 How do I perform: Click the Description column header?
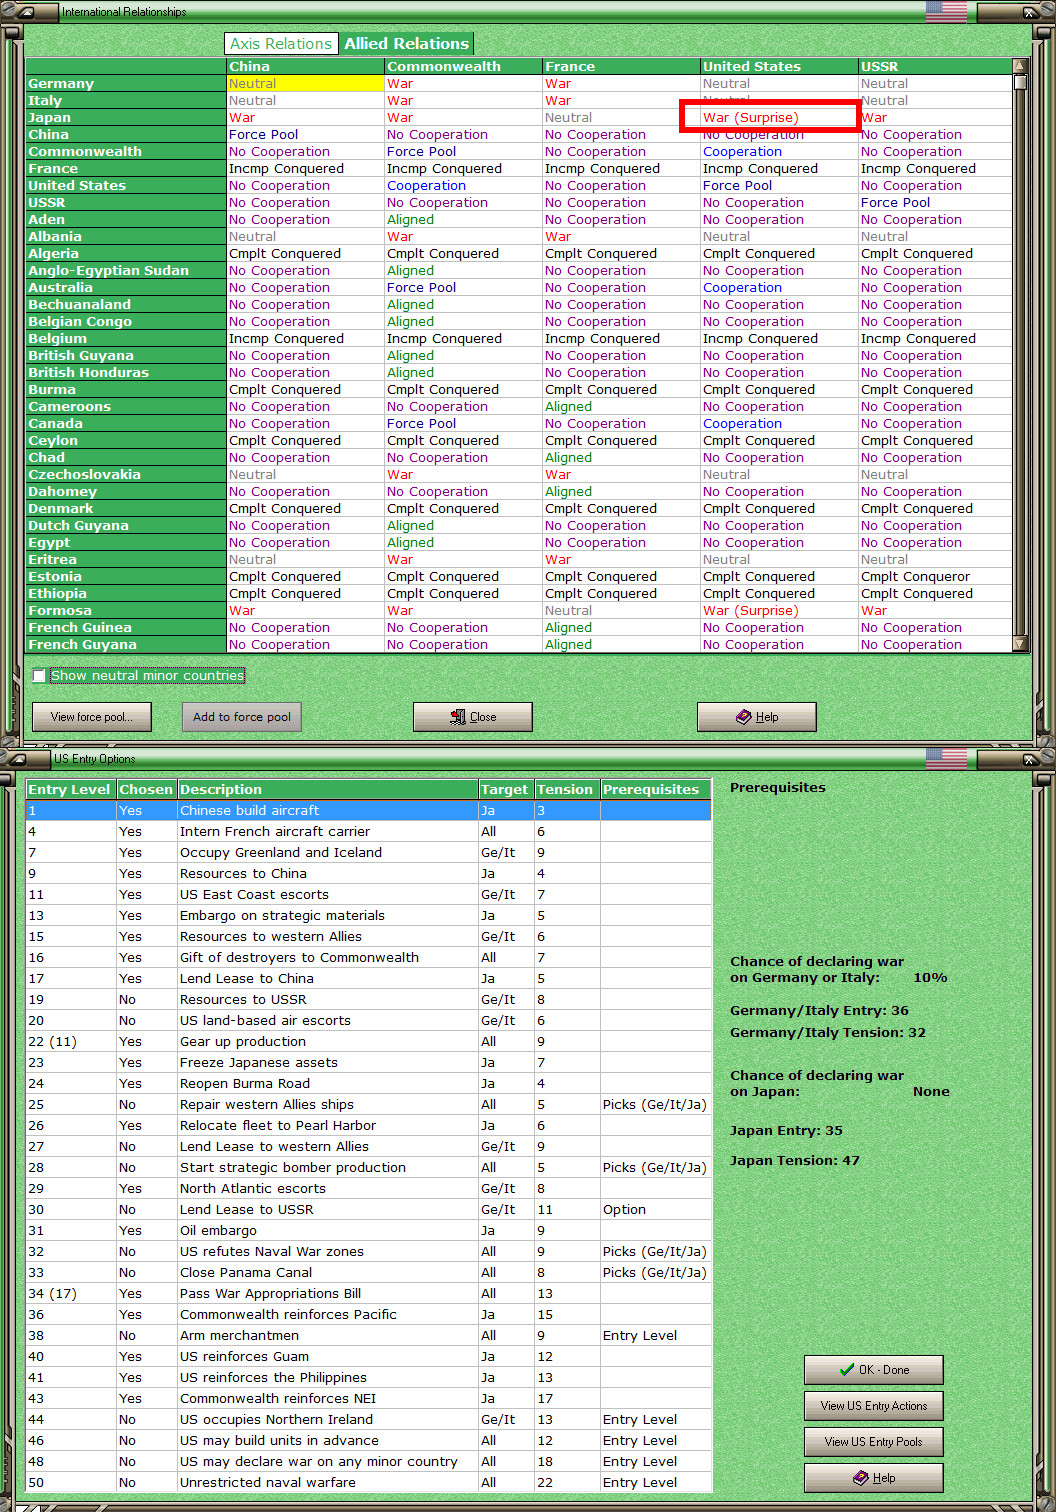coord(328,790)
